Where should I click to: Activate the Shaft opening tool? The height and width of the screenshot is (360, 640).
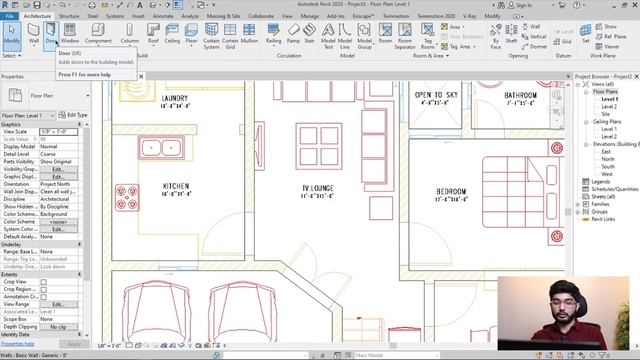(511, 34)
